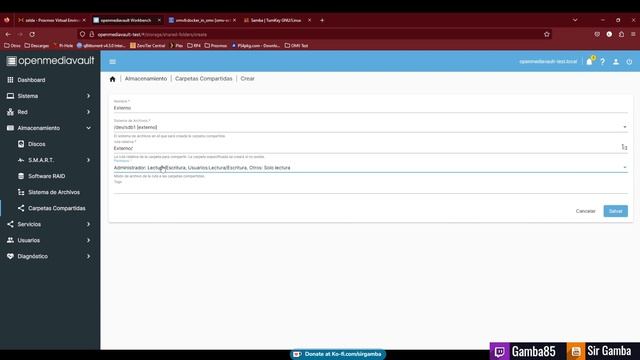Open the Plex bookmark
The image size is (640, 360).
click(x=176, y=46)
